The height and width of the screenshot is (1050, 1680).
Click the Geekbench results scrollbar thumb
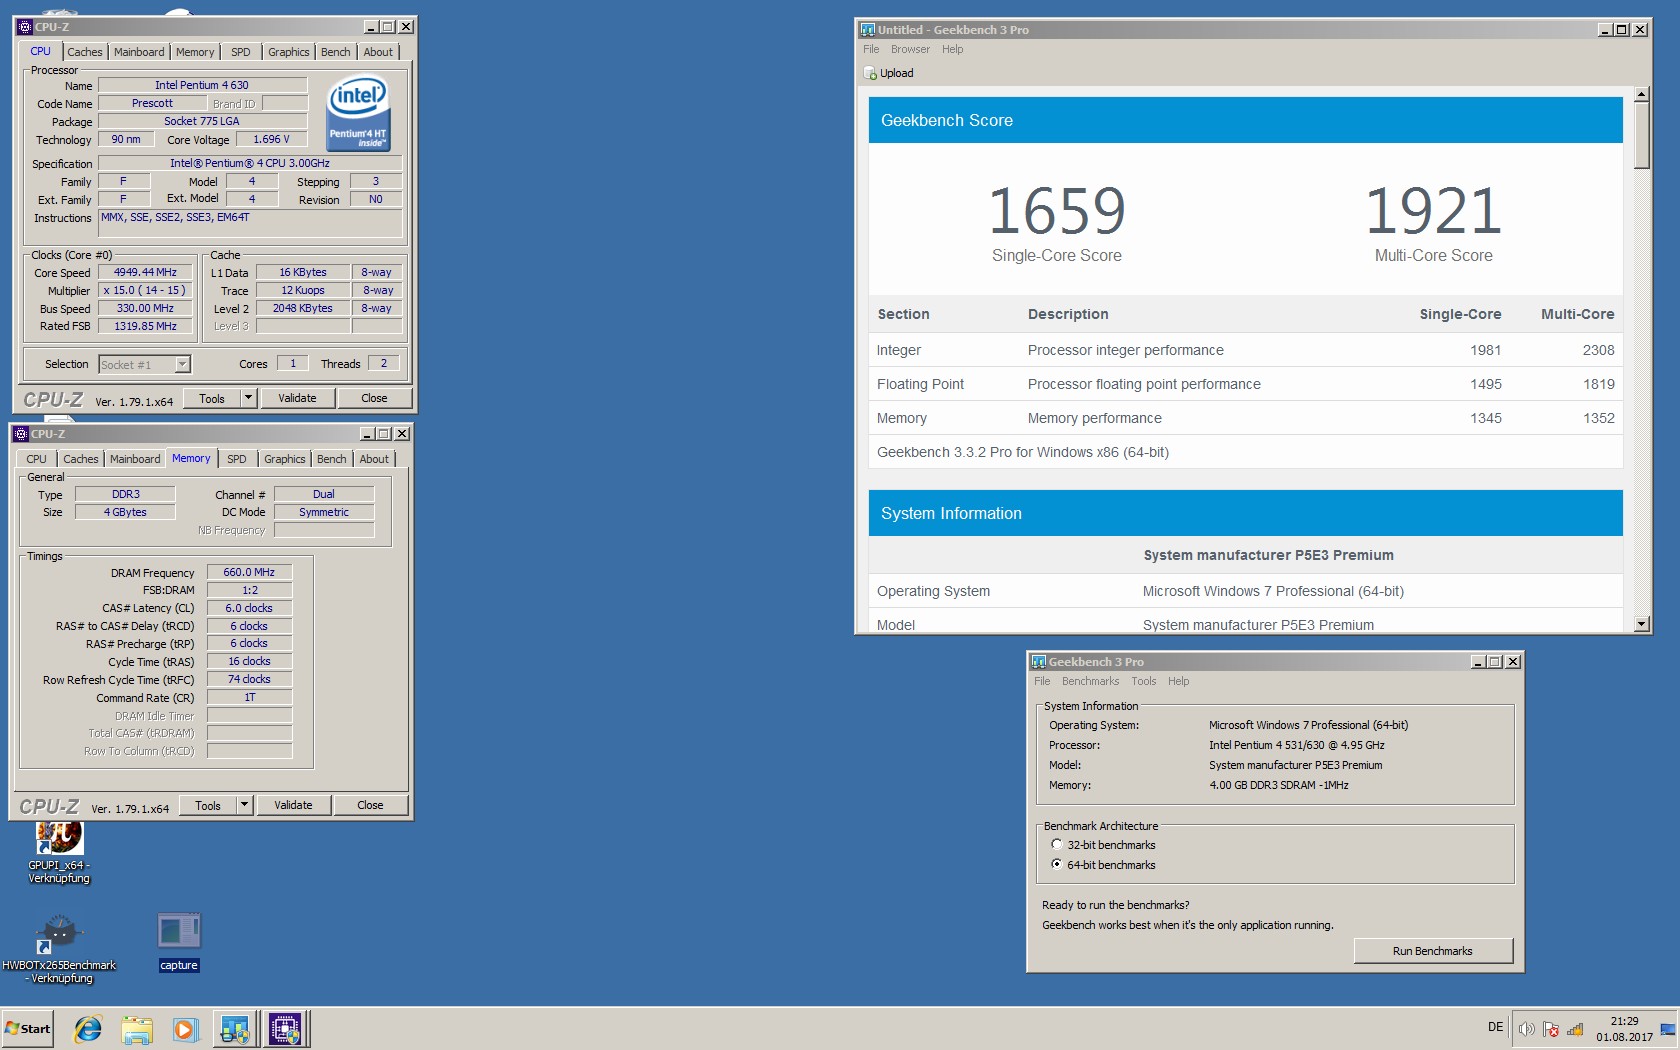tap(1641, 136)
